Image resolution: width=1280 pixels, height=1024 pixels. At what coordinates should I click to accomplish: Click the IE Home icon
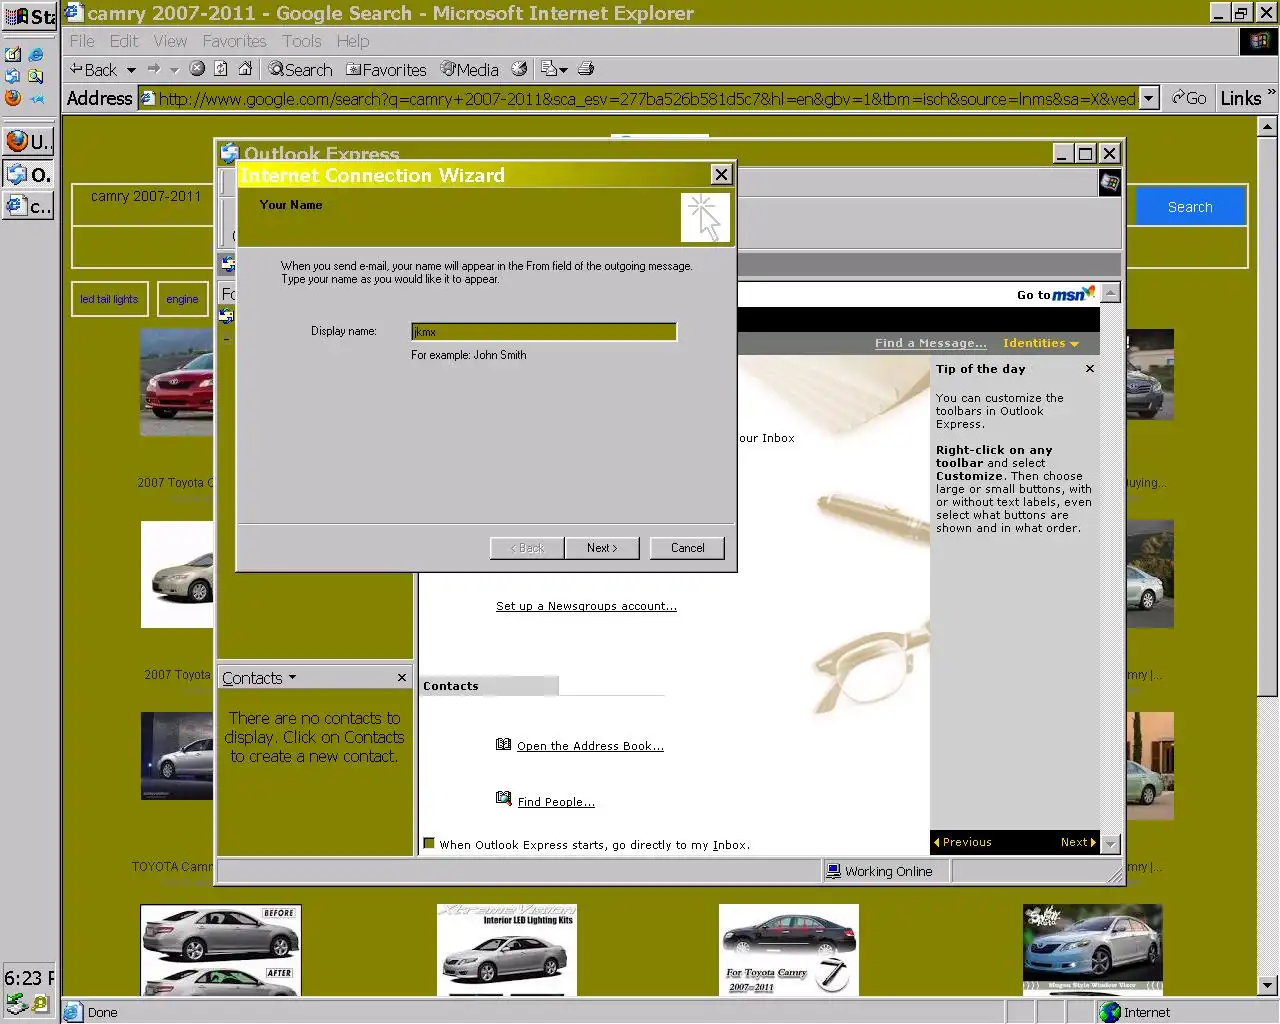pos(245,69)
